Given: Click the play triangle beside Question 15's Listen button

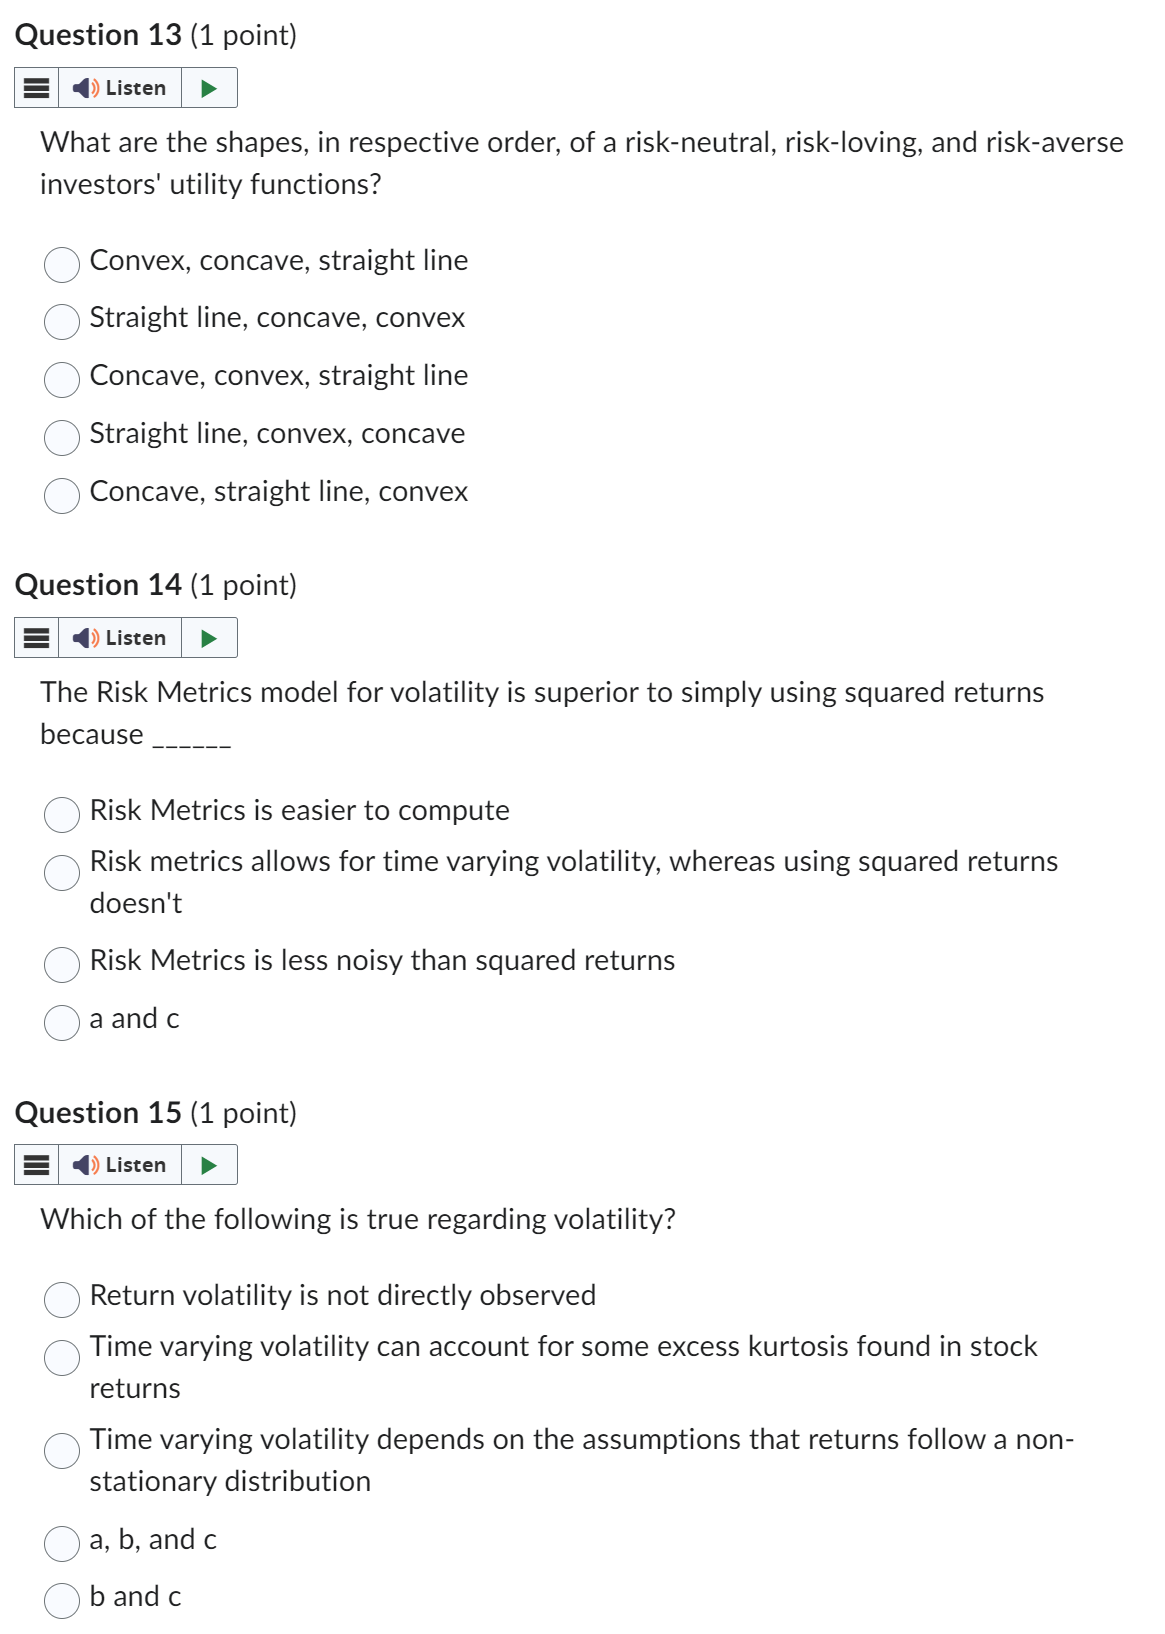Looking at the screenshot, I should coord(208,1164).
